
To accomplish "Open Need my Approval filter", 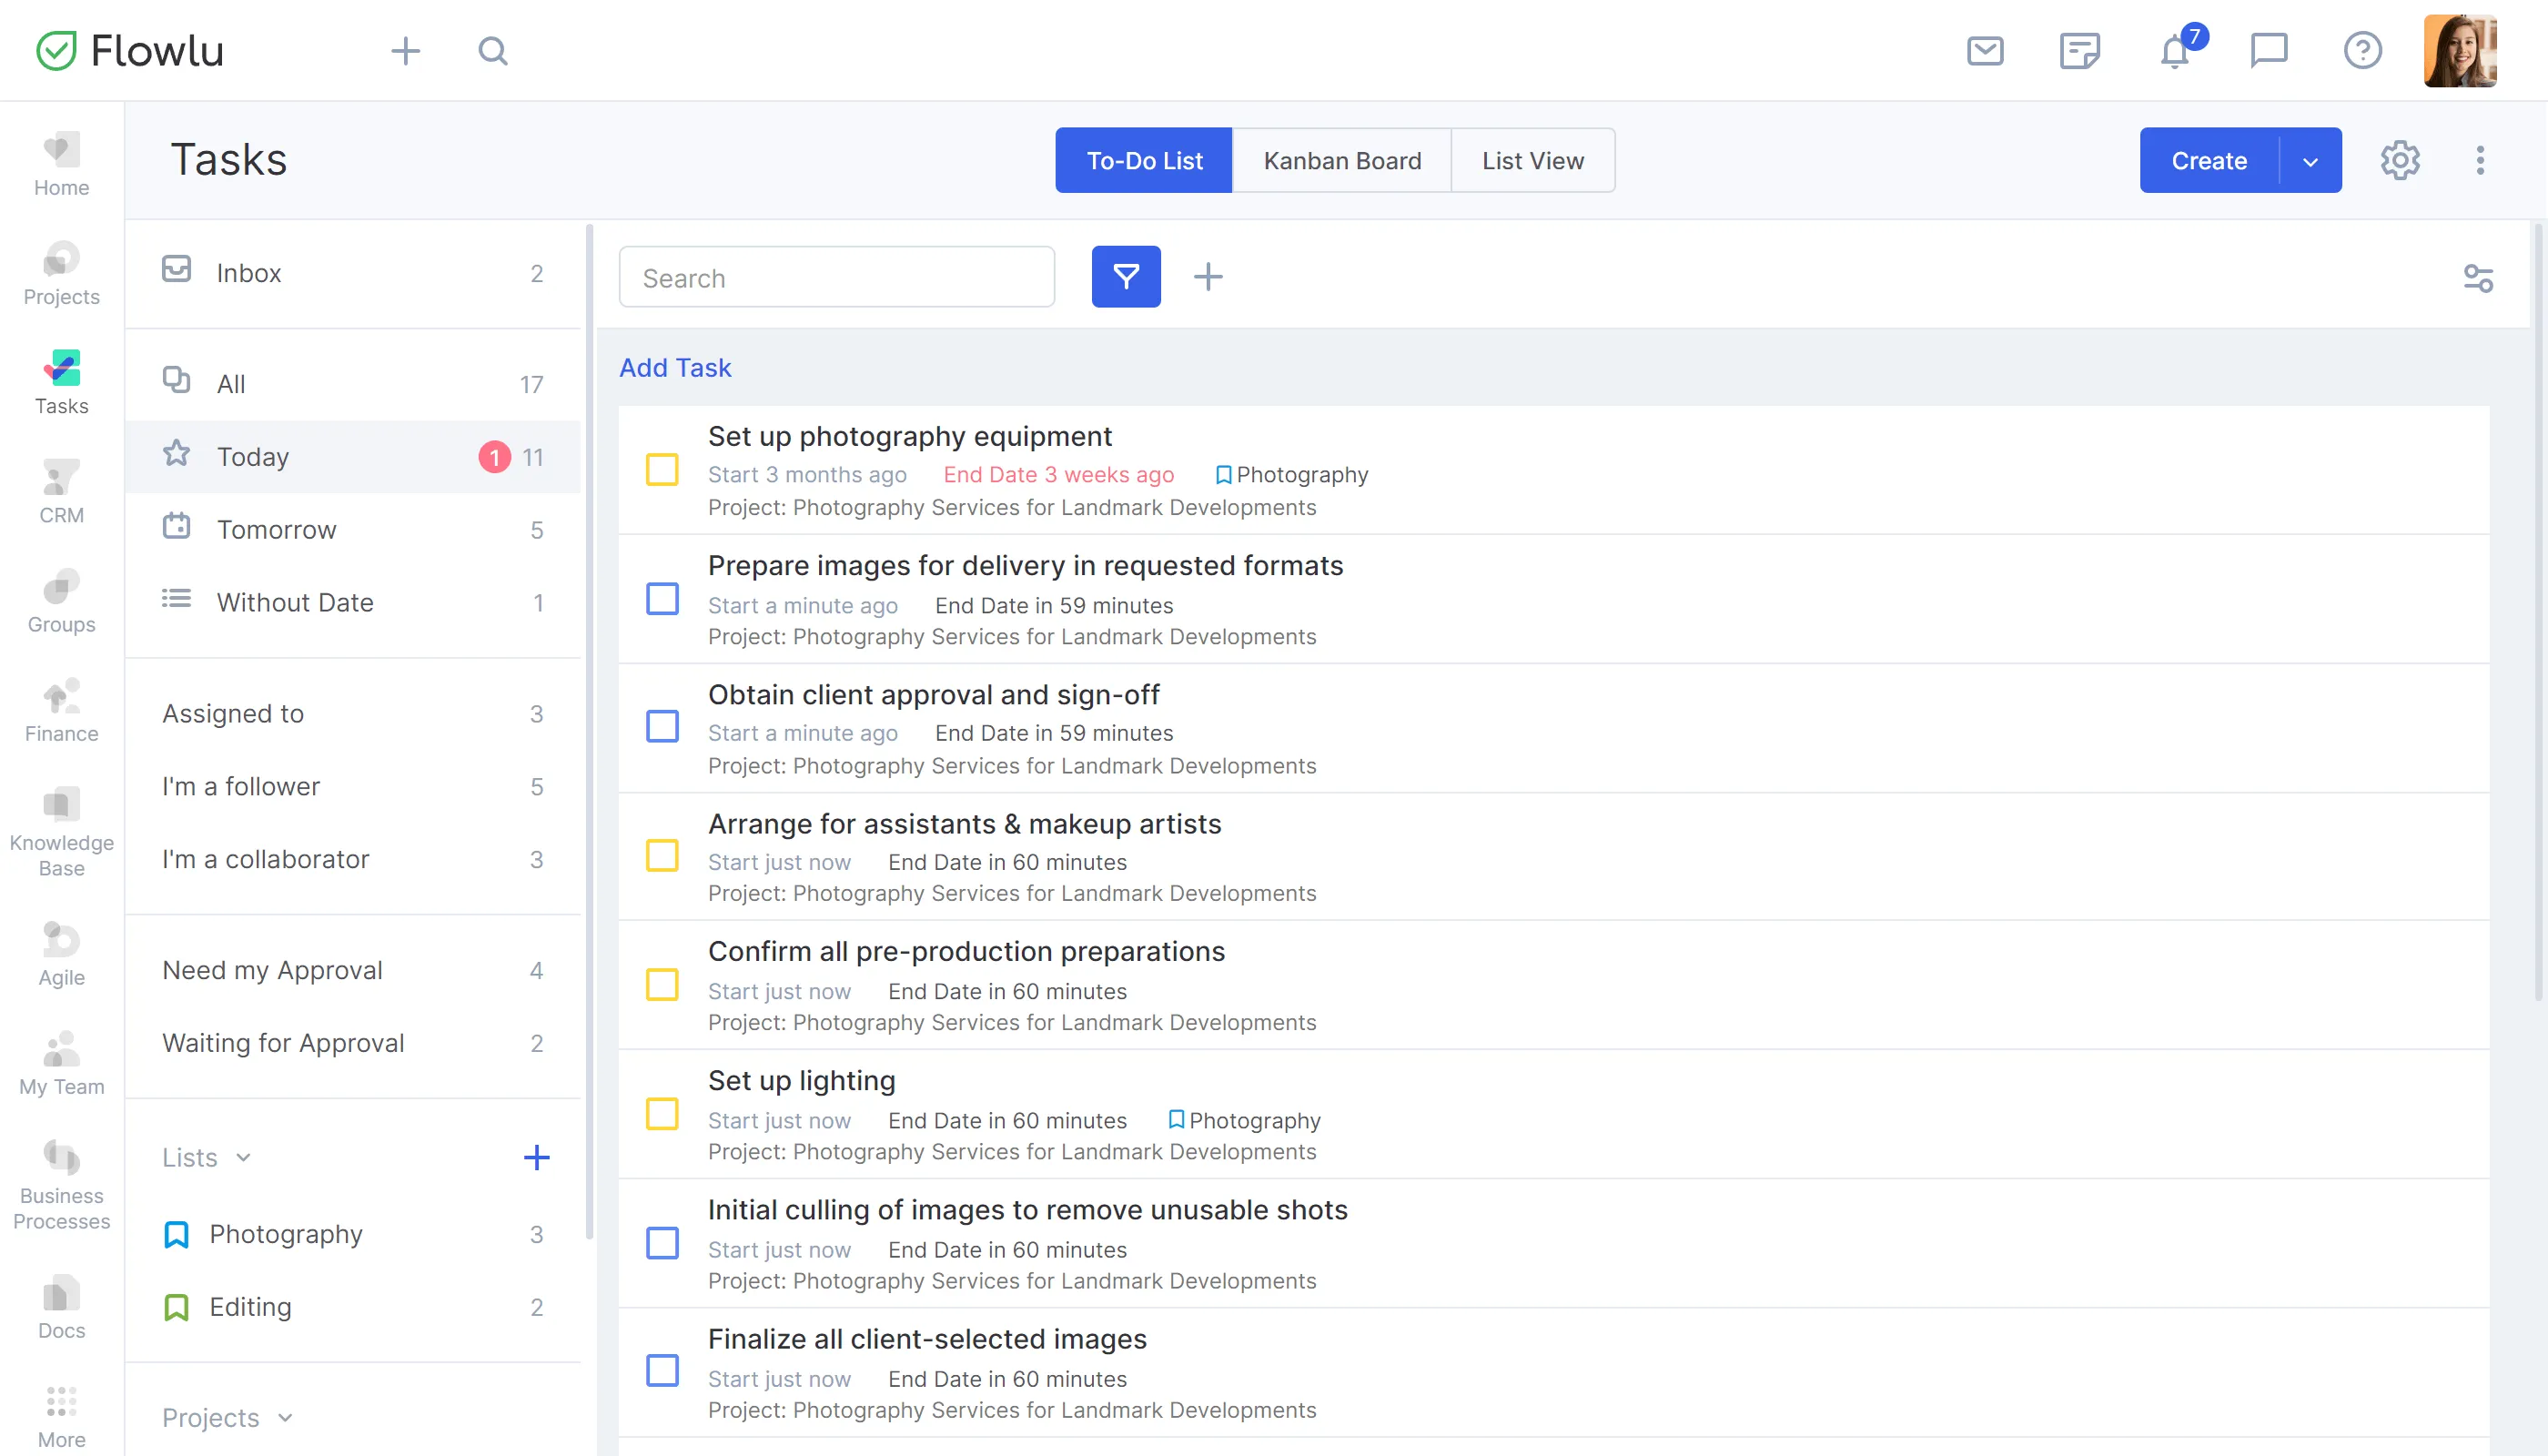I will [x=353, y=971].
